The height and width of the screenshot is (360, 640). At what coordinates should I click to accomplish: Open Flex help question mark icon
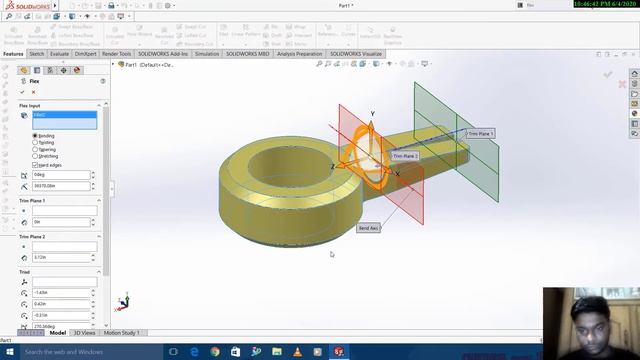point(103,81)
